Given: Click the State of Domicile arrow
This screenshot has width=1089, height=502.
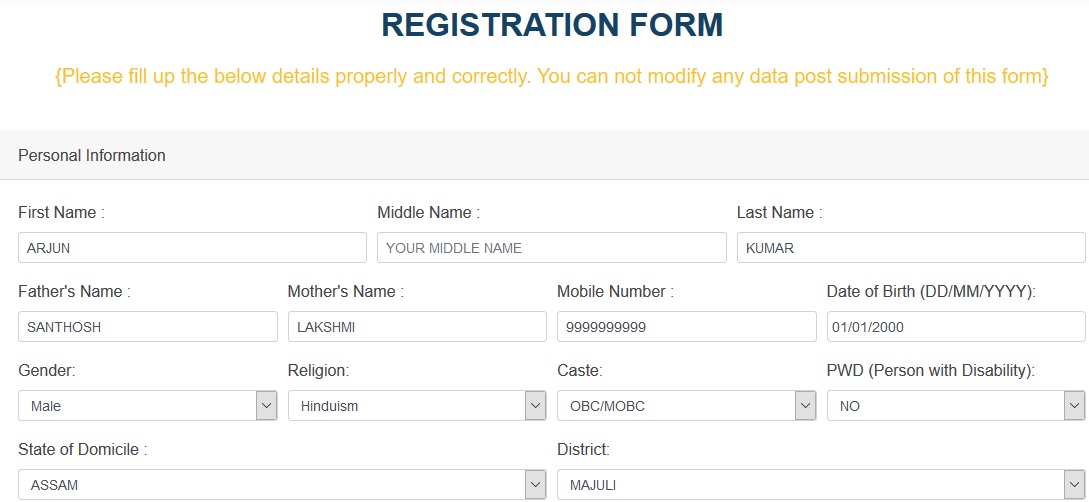Looking at the screenshot, I should click(x=536, y=485).
